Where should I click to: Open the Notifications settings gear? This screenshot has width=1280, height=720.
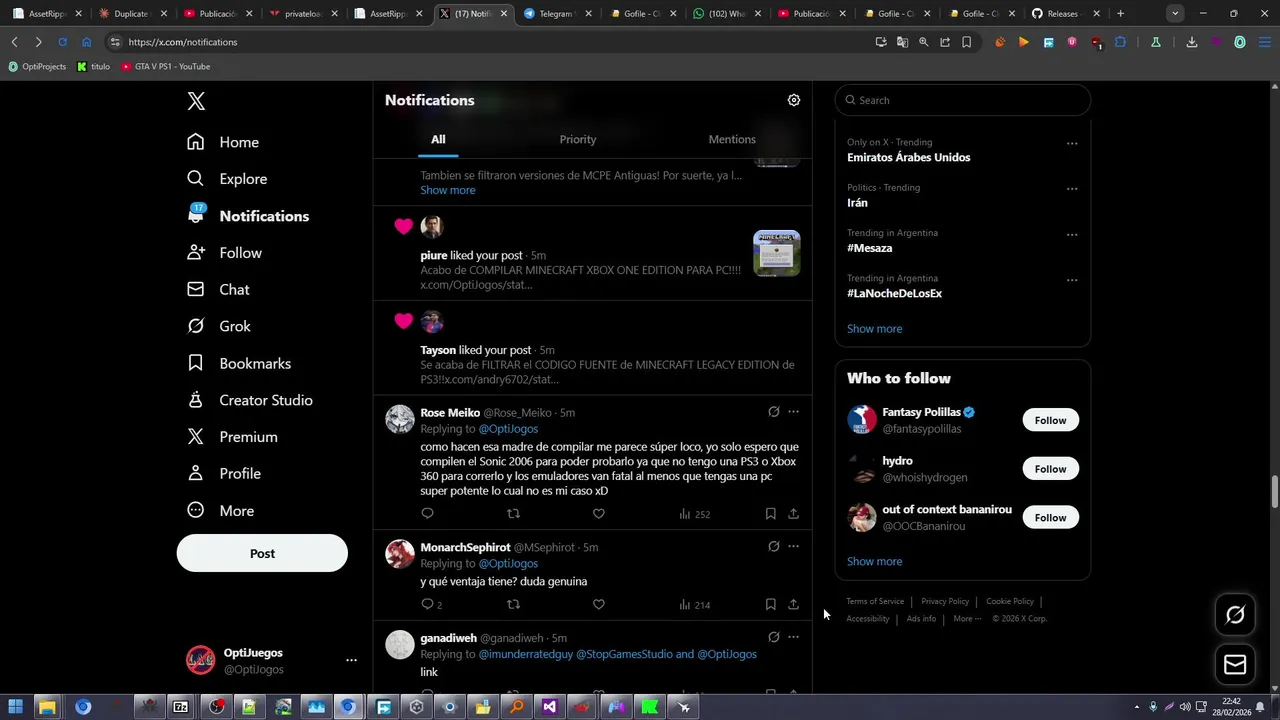point(794,100)
